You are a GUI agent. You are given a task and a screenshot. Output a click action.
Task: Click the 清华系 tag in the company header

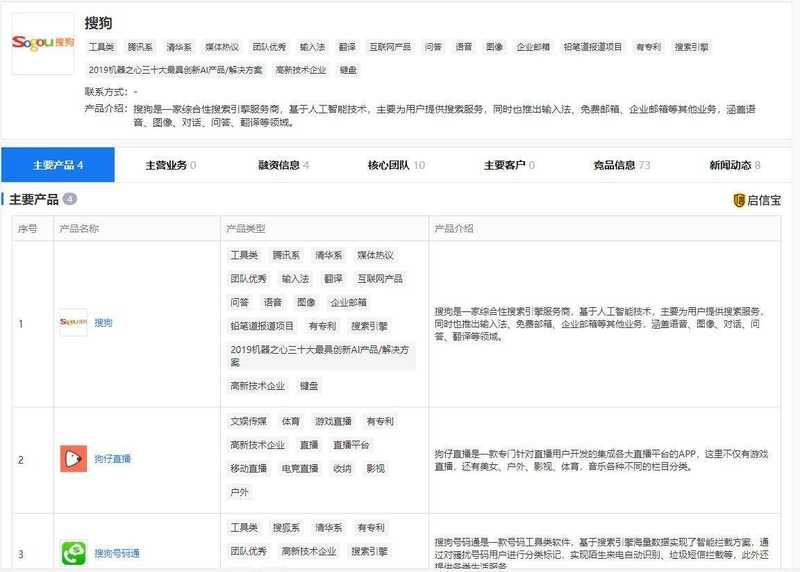coord(179,47)
